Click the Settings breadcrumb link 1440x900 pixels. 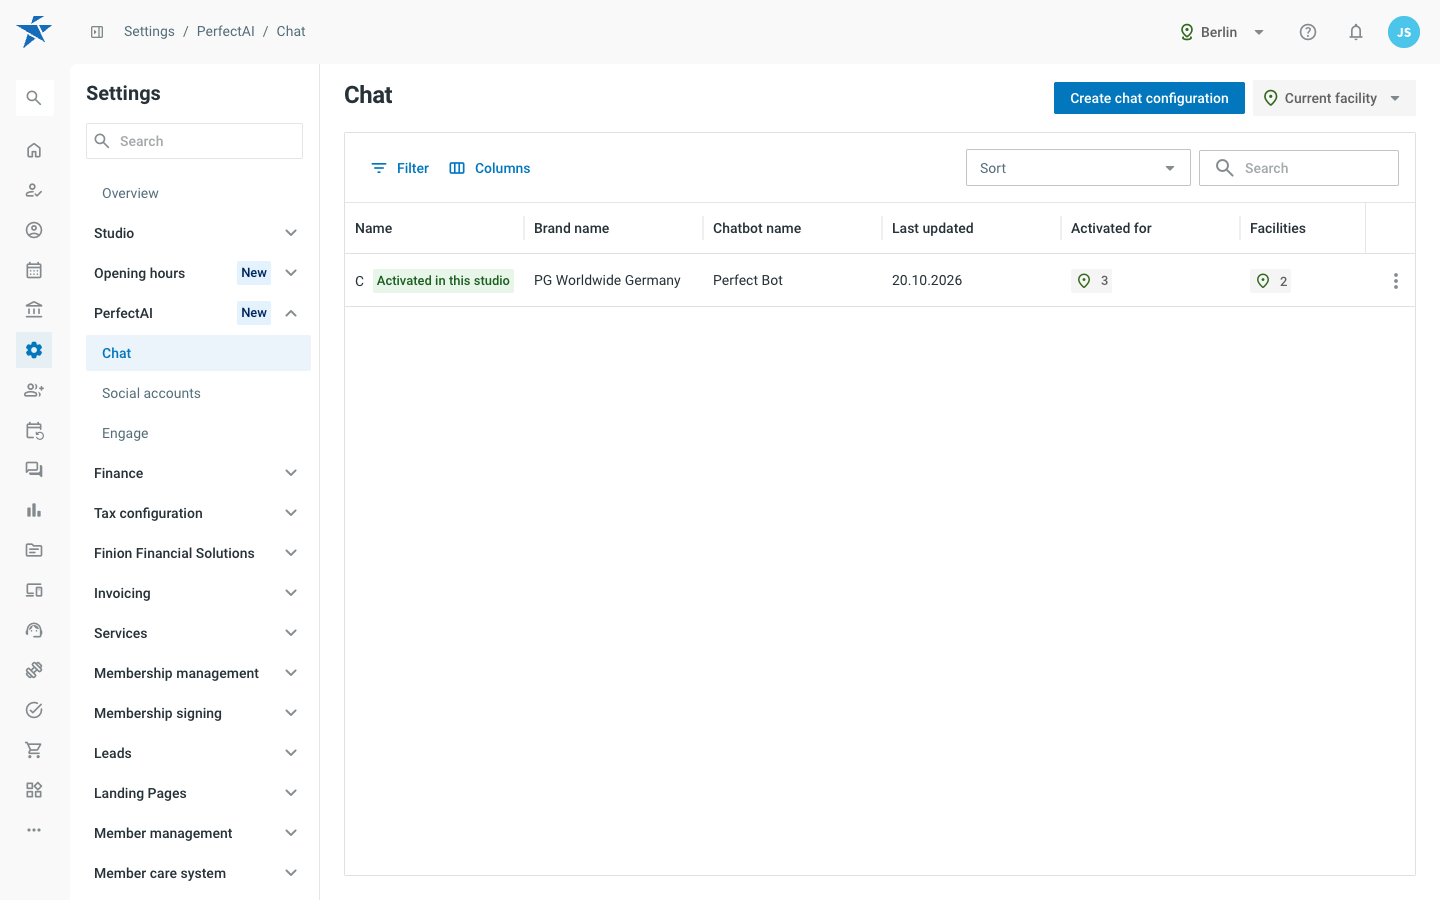[x=149, y=32]
